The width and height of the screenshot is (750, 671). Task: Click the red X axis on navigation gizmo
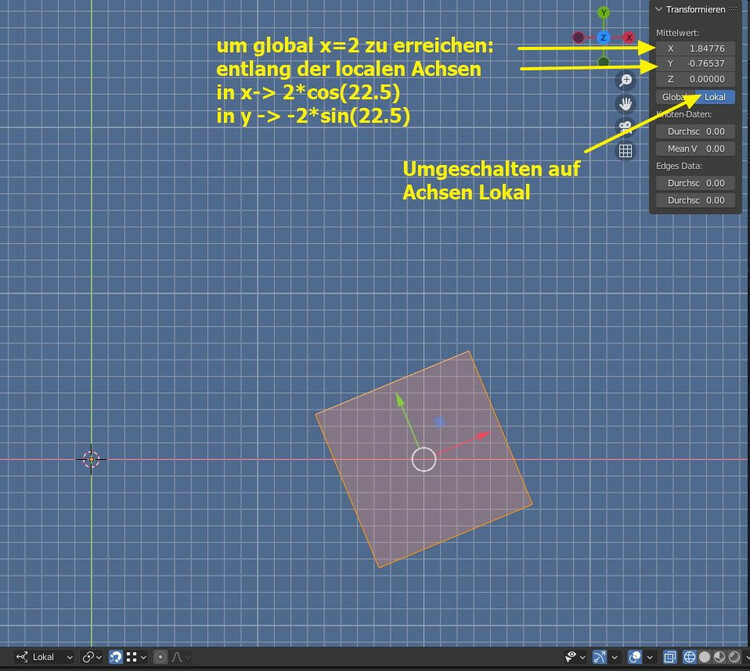629,37
